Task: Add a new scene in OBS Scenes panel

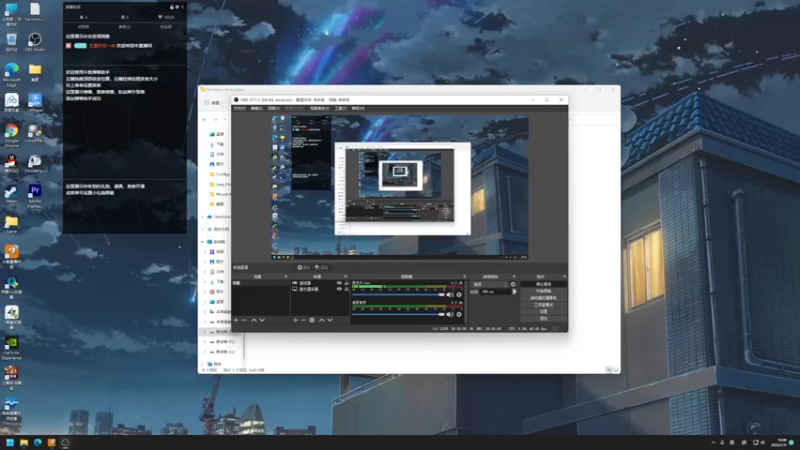Action: click(x=236, y=320)
